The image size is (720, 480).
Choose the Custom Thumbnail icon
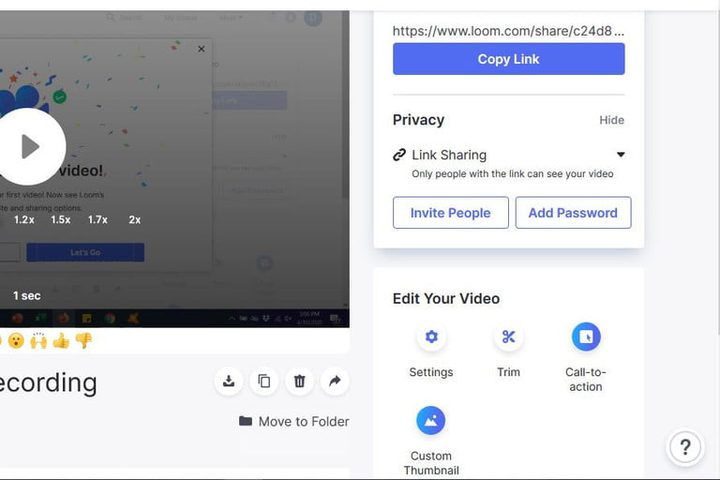point(431,420)
